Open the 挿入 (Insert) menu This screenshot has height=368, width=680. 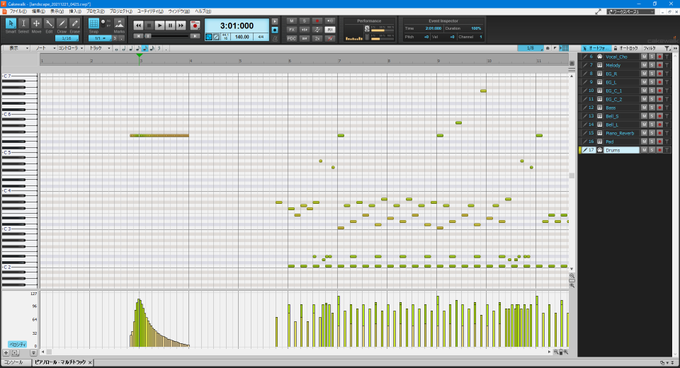pyautogui.click(x=75, y=11)
